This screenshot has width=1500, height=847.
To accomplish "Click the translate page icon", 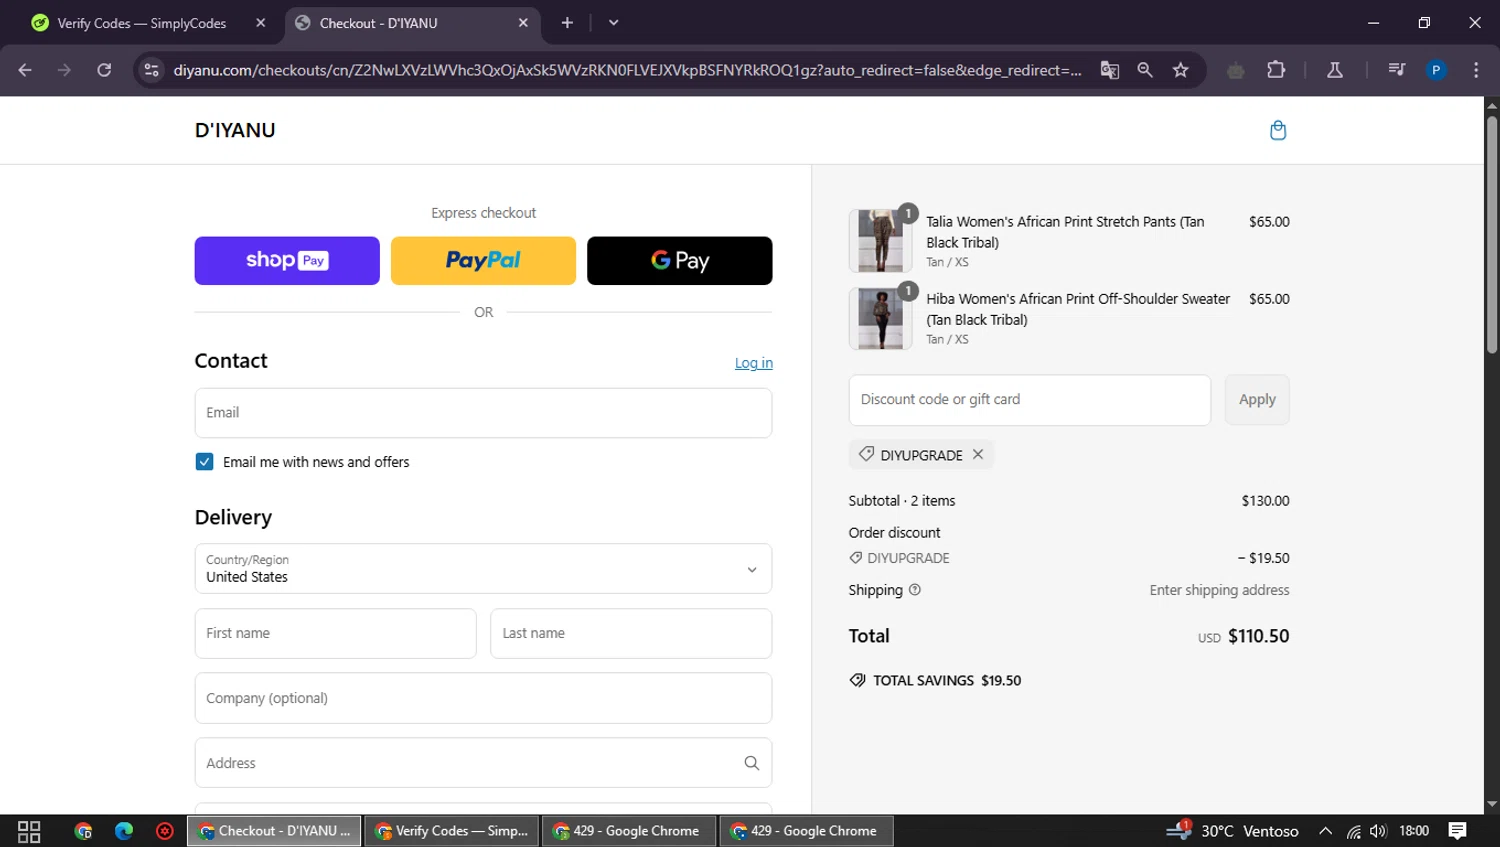I will tap(1109, 70).
